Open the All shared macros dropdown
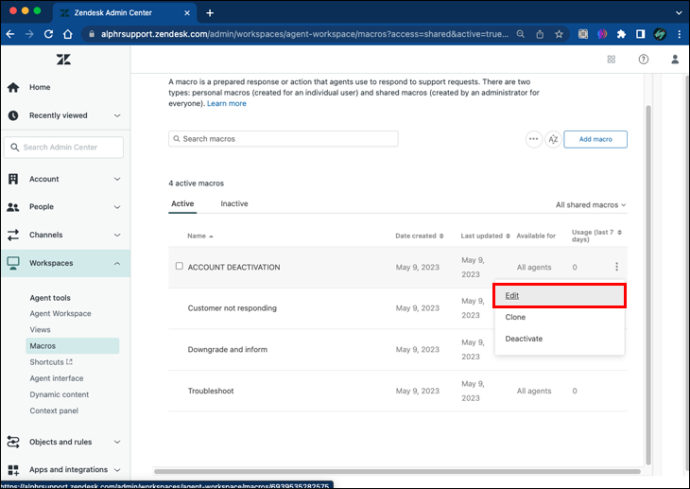The width and height of the screenshot is (690, 489). tap(591, 205)
